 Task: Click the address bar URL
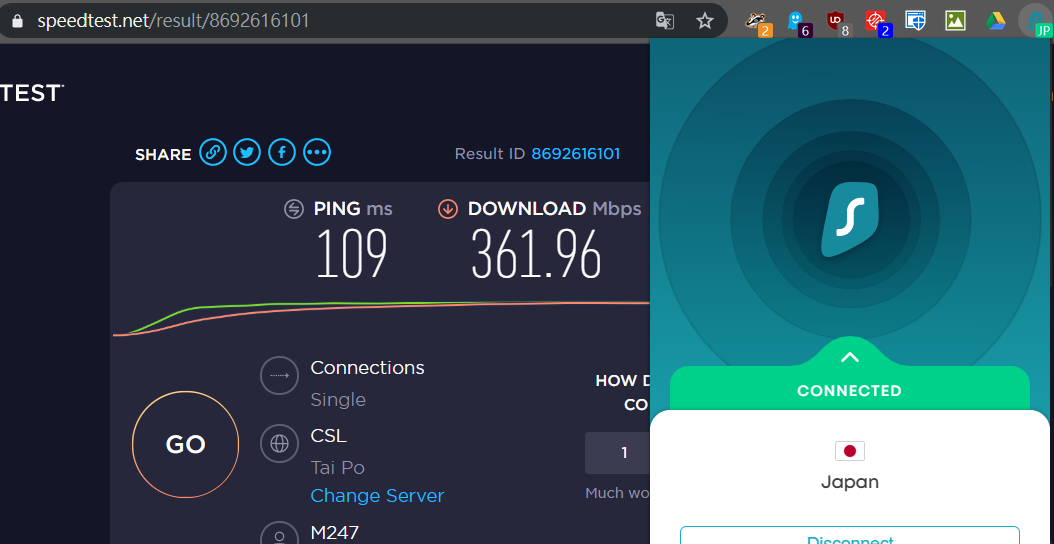click(173, 21)
